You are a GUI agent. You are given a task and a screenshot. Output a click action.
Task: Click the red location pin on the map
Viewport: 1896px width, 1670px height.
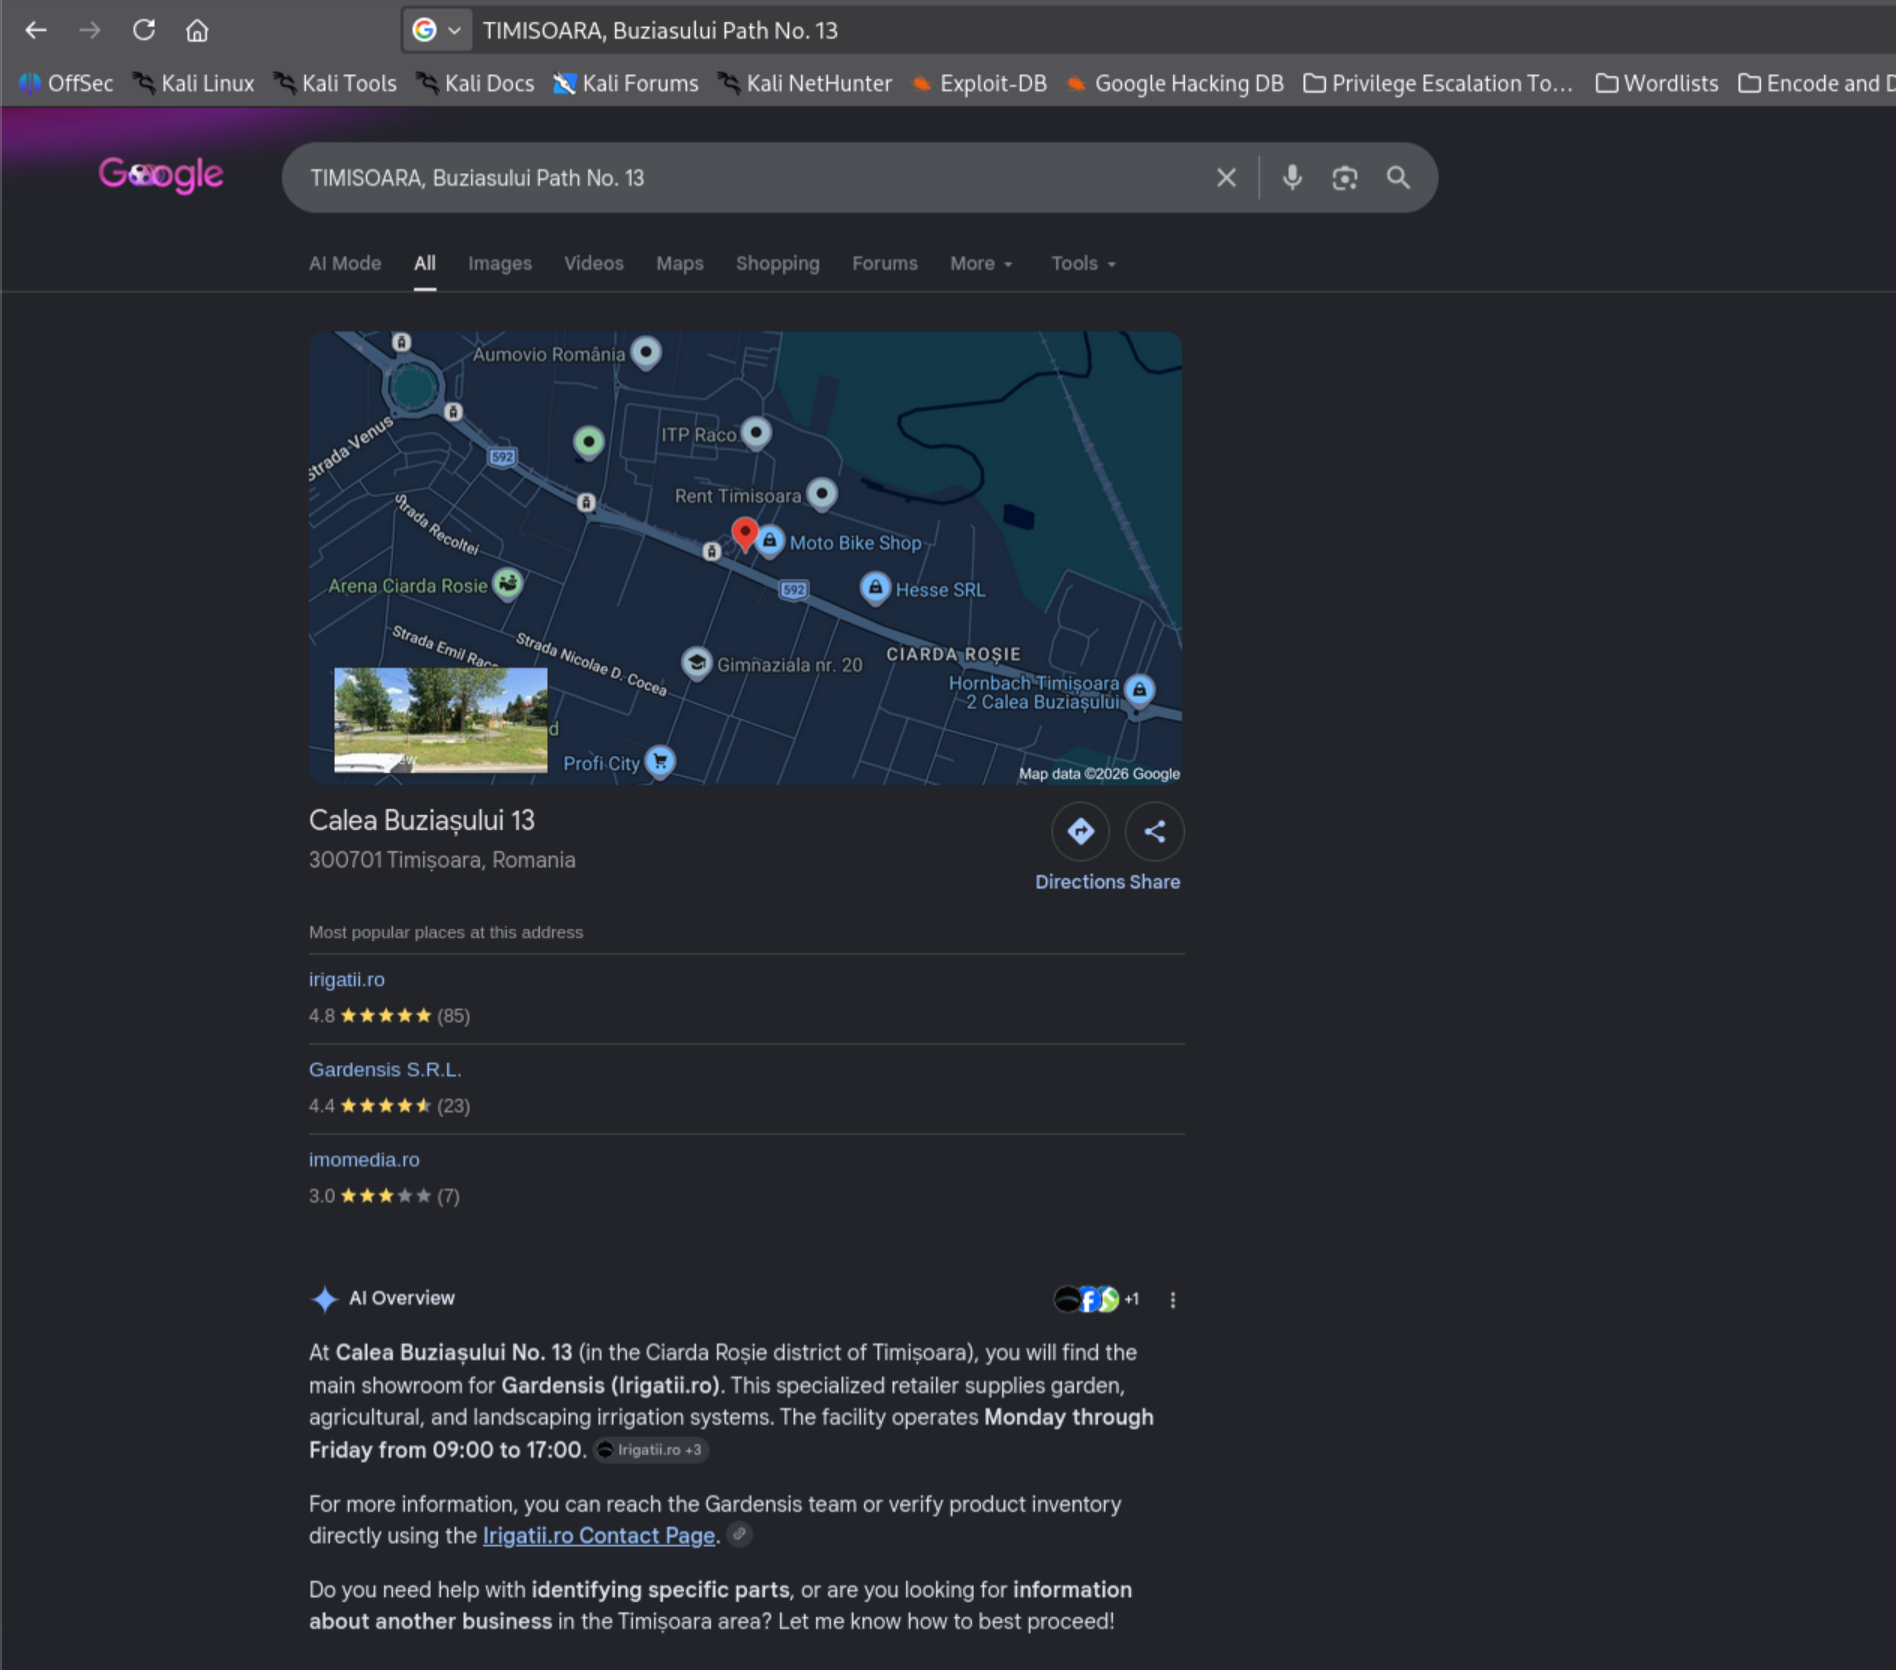click(744, 534)
